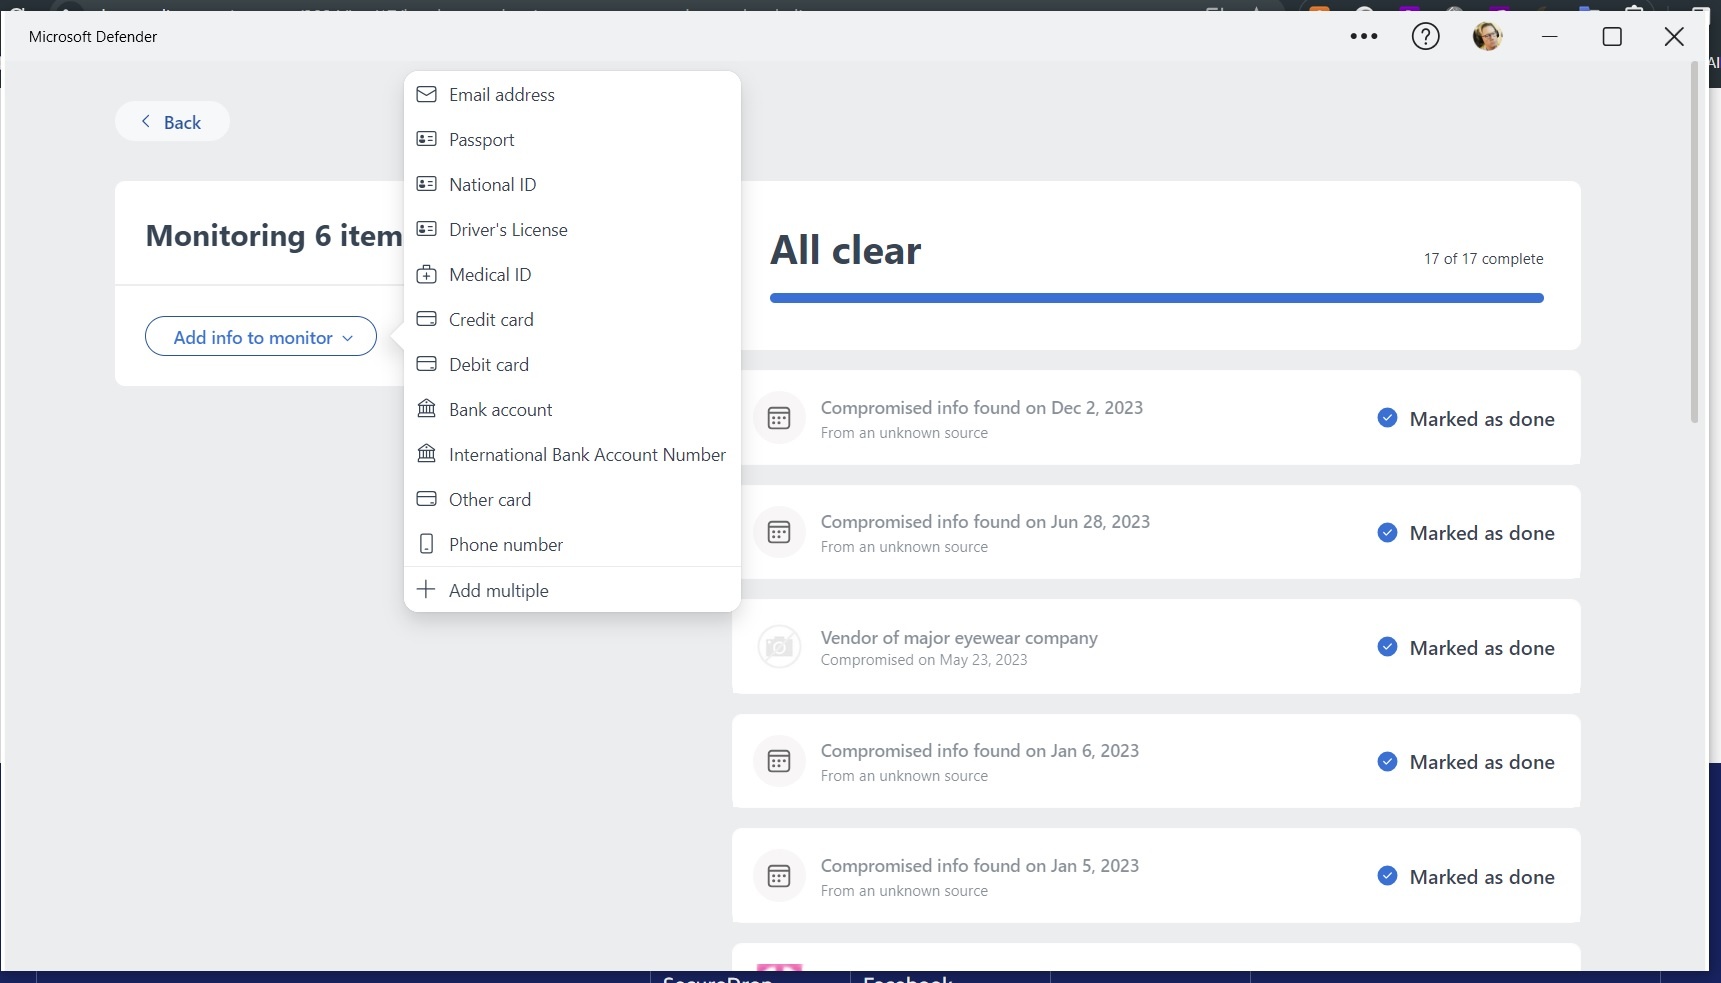Select Bank account option

pos(572,409)
